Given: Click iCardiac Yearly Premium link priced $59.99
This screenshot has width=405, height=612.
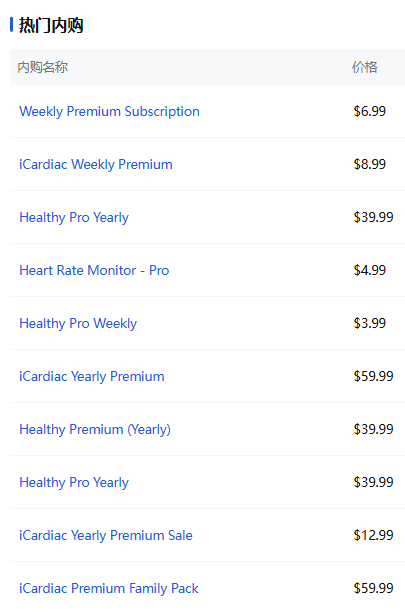Looking at the screenshot, I should [x=92, y=376].
